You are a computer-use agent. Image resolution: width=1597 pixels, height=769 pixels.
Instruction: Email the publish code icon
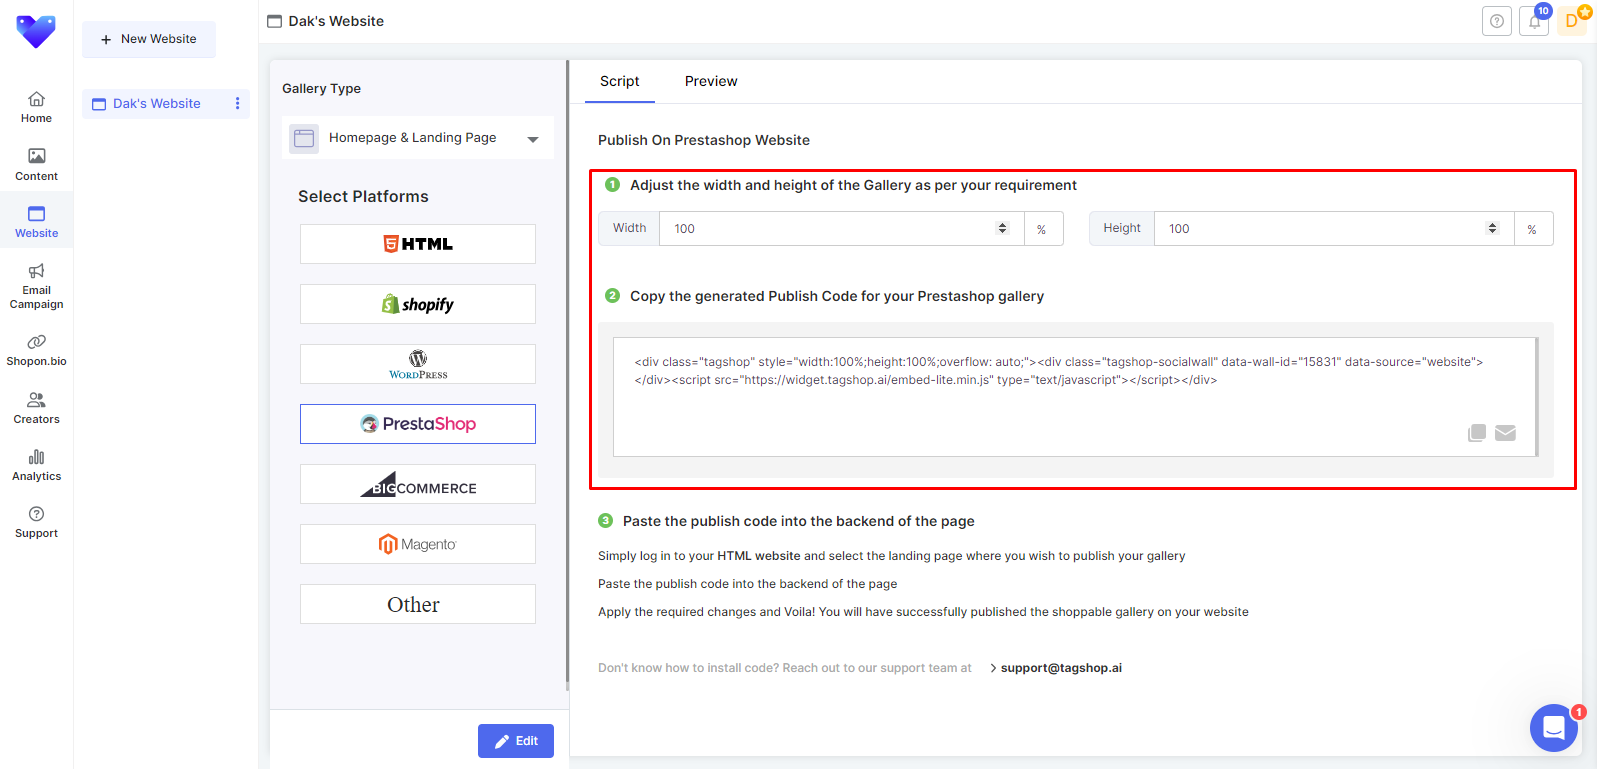1506,433
